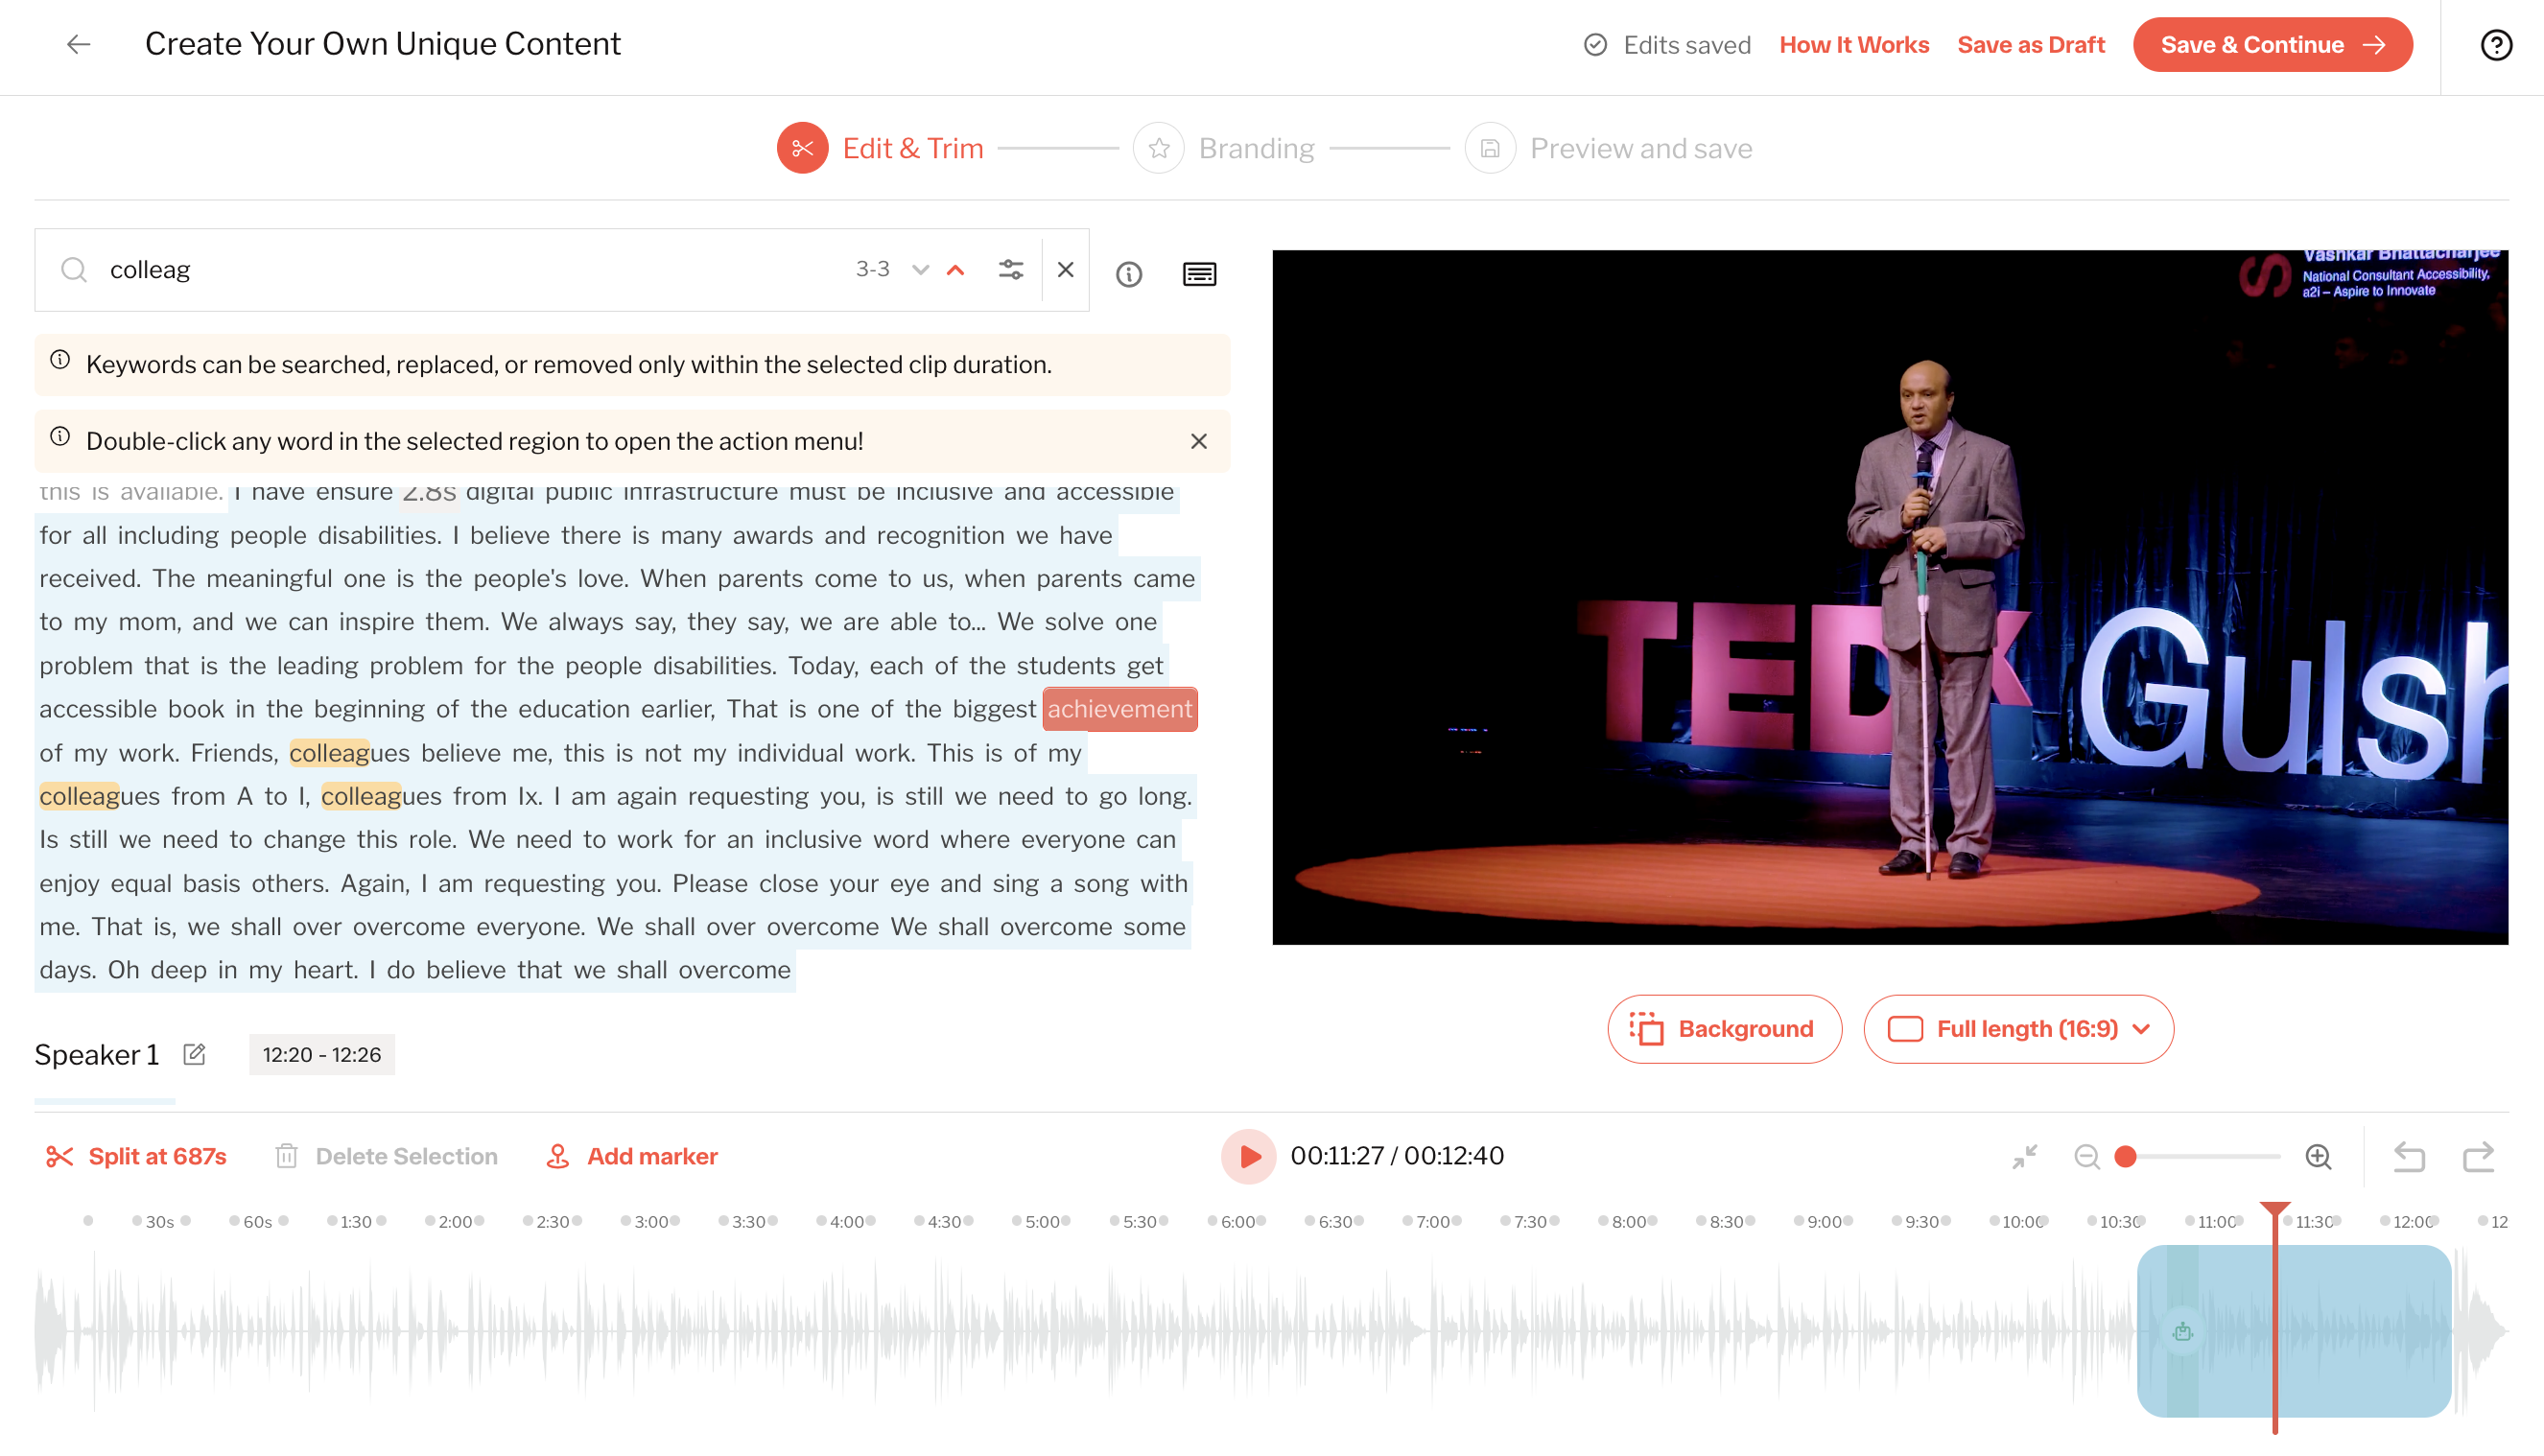Go to next search match chevron
2544x1456 pixels.
pos(921,270)
